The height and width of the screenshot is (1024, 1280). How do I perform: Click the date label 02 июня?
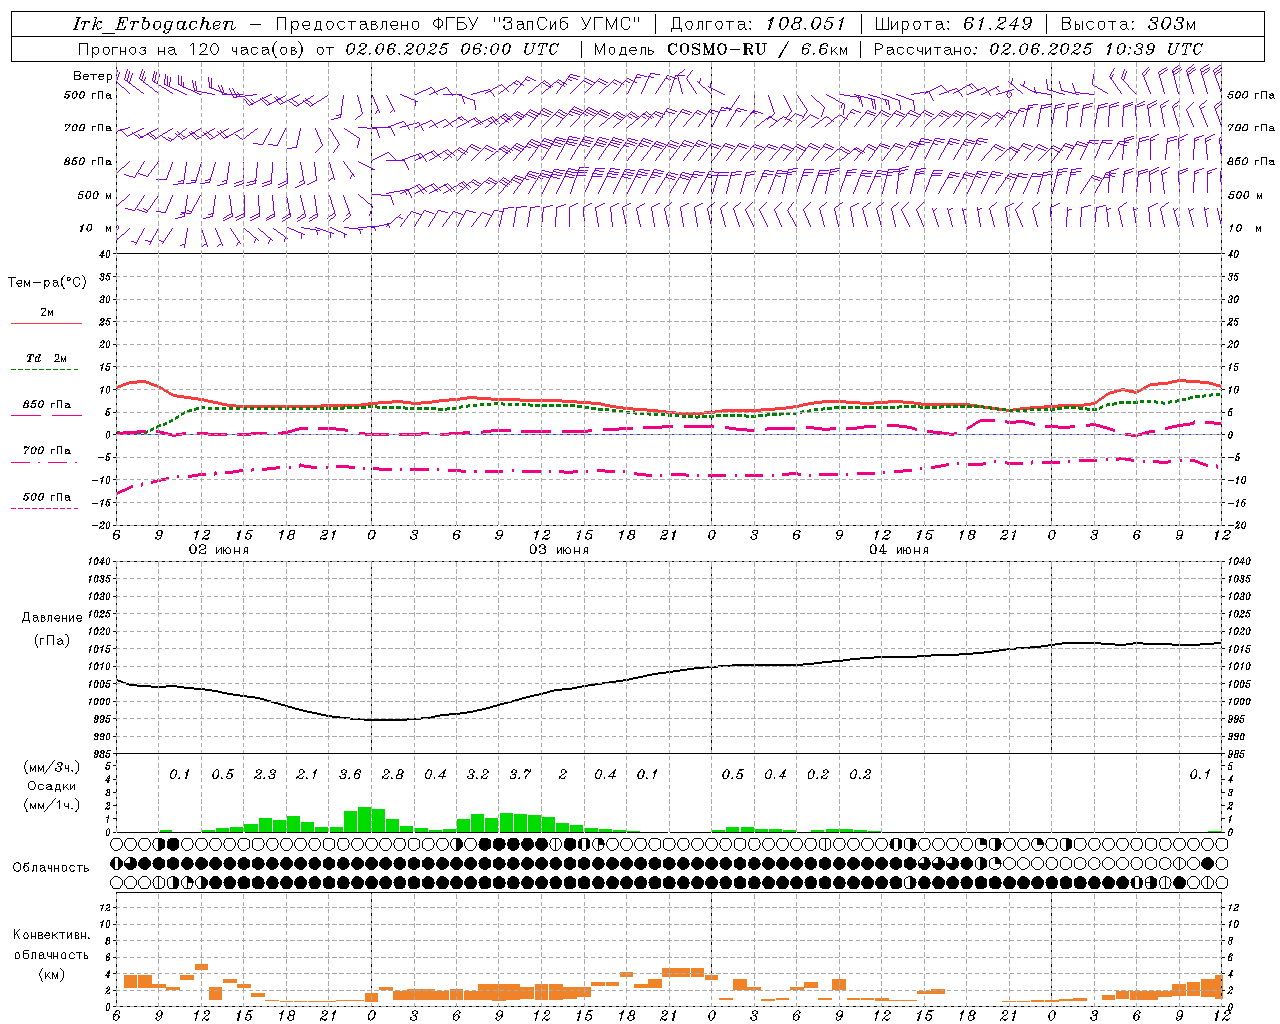click(220, 550)
